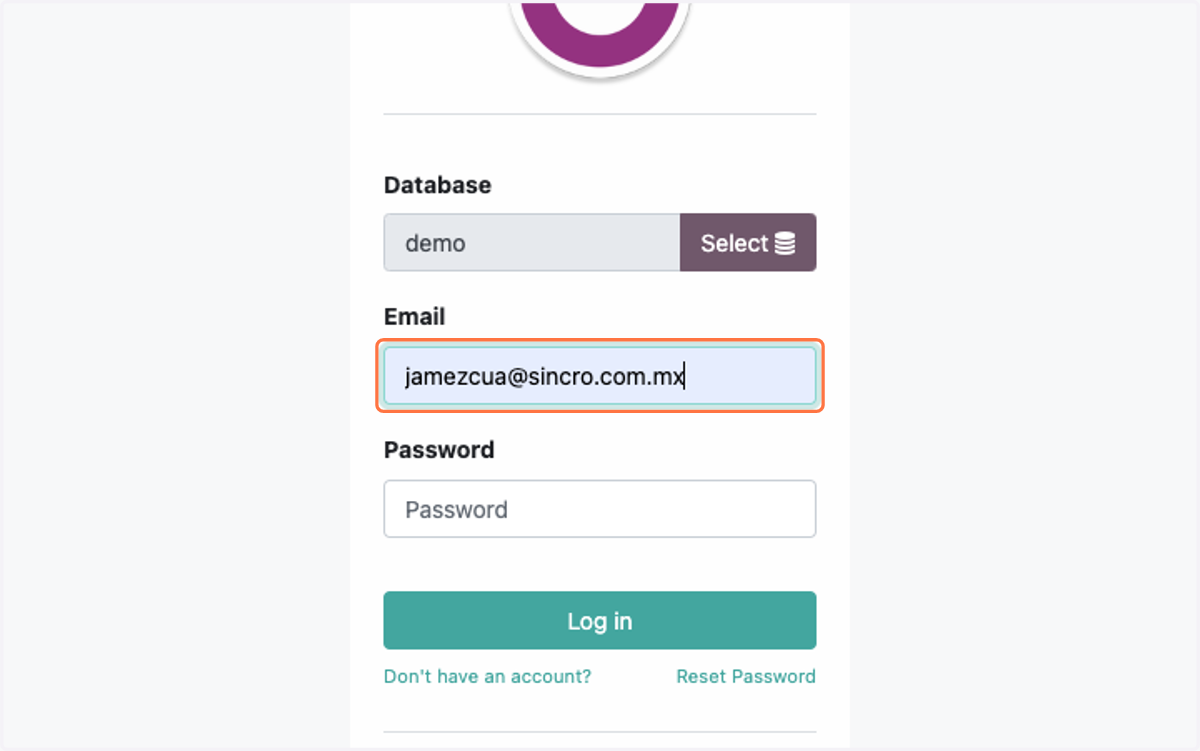The width and height of the screenshot is (1200, 751).
Task: Click the Database field label
Action: click(437, 185)
